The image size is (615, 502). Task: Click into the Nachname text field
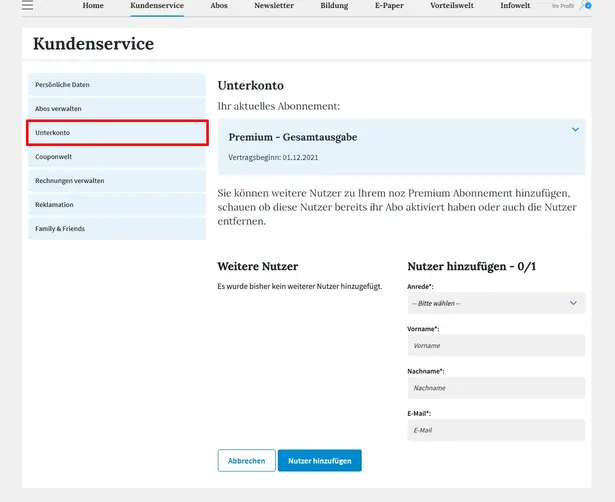496,388
